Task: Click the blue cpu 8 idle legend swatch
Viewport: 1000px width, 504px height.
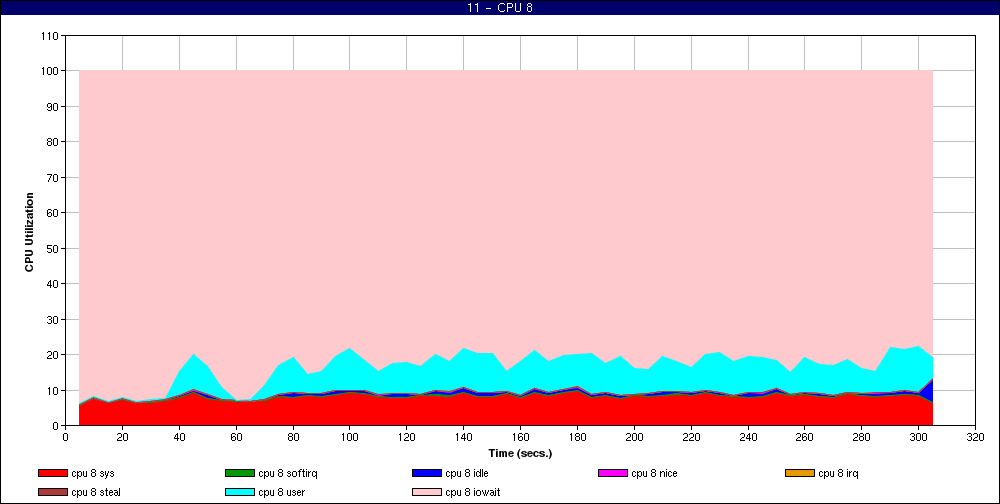Action: [x=427, y=473]
